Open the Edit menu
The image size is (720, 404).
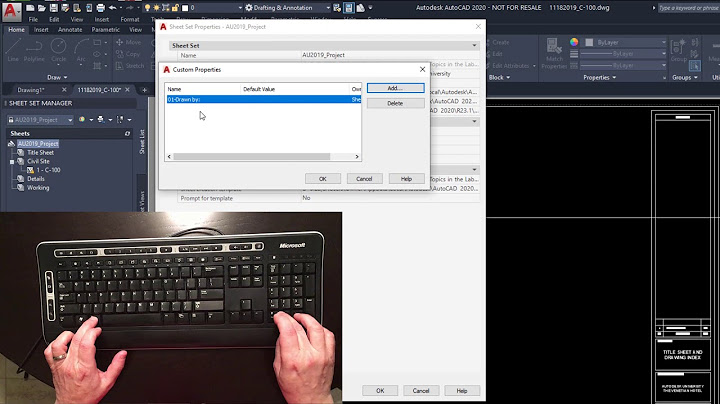click(x=54, y=19)
